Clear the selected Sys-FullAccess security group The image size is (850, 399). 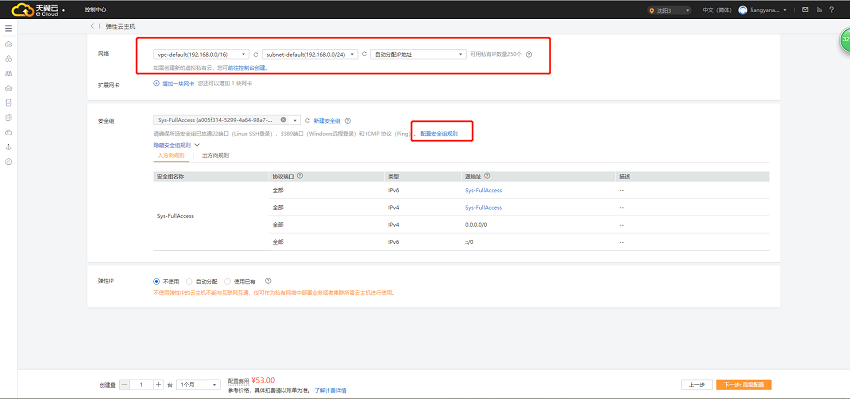[284, 120]
